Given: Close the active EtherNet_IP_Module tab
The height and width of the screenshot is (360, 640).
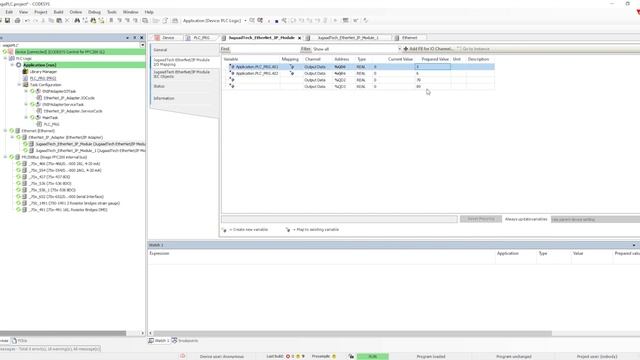Looking at the screenshot, I should [300, 38].
